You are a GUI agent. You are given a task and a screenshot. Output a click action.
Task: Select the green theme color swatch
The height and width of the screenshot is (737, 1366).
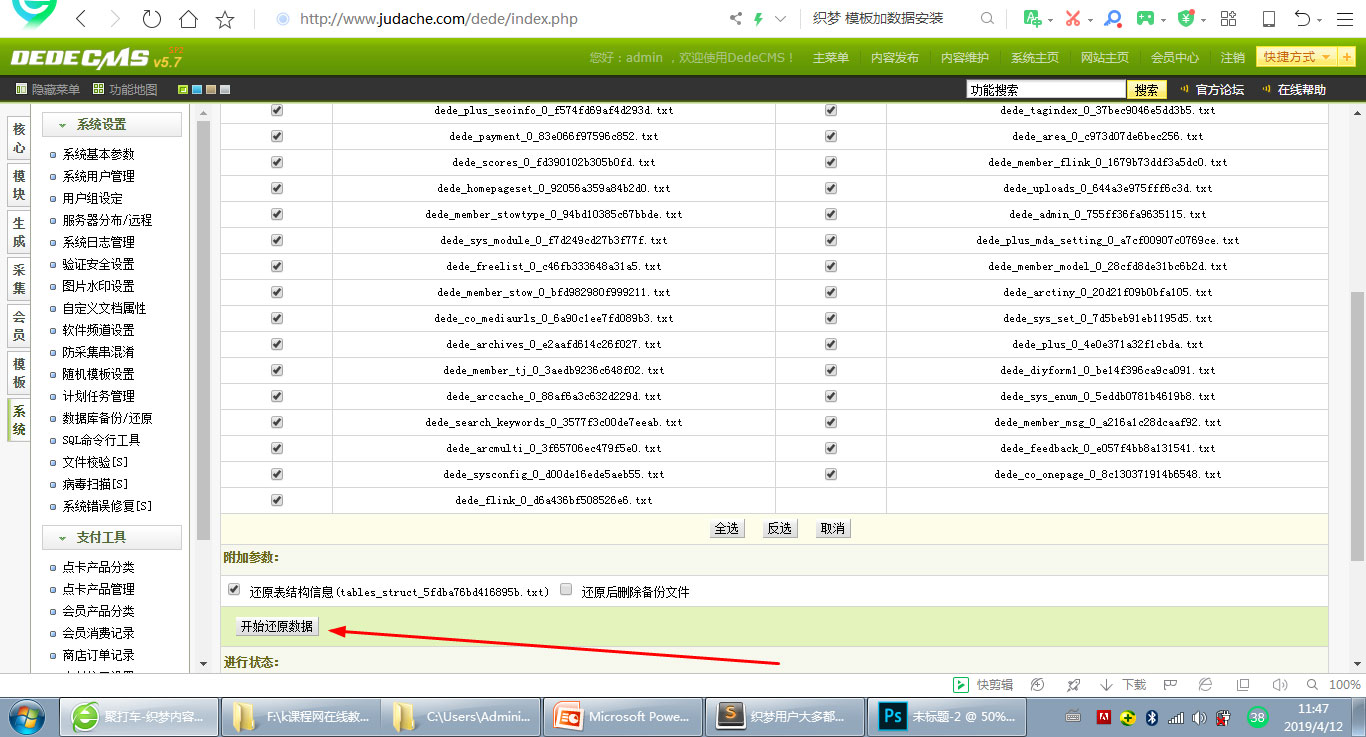click(x=183, y=90)
